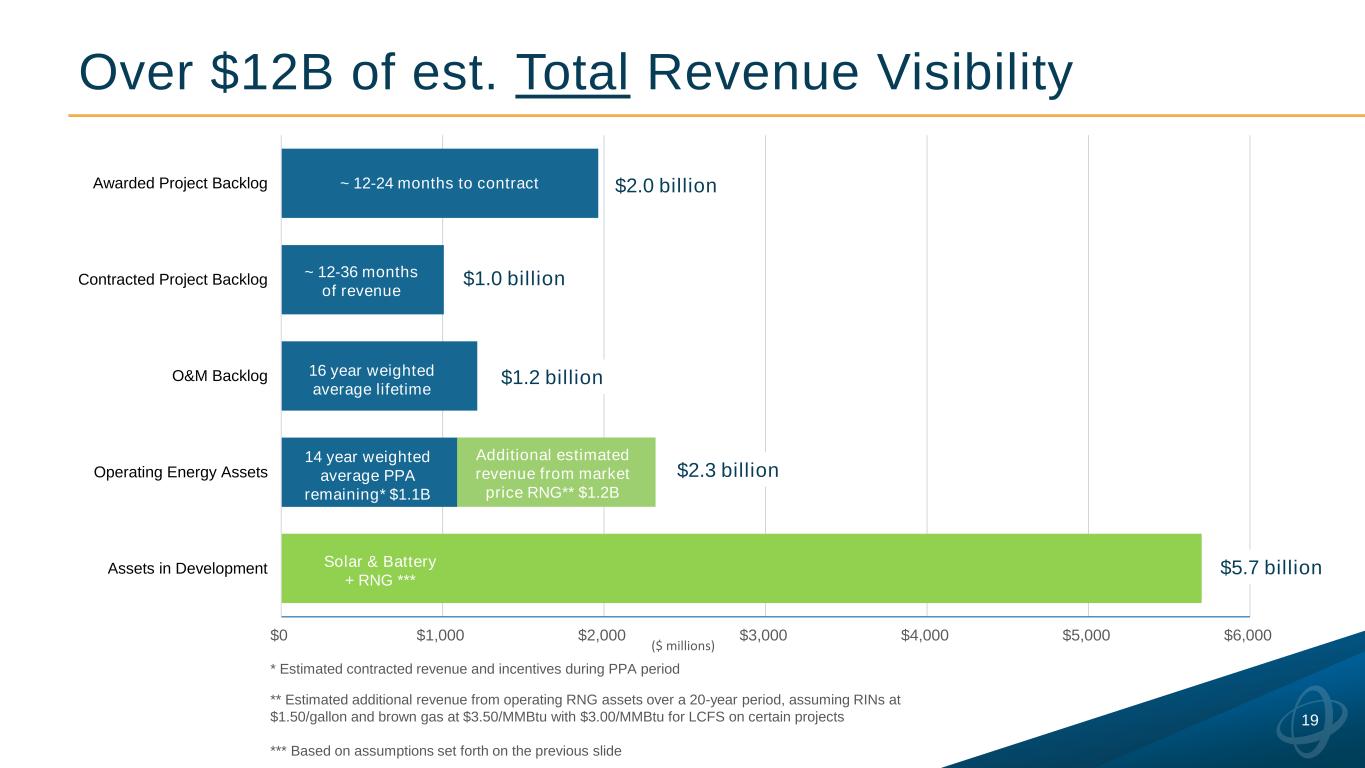The image size is (1365, 768).
Task: Click the $2.0 billion data label
Action: tap(665, 186)
